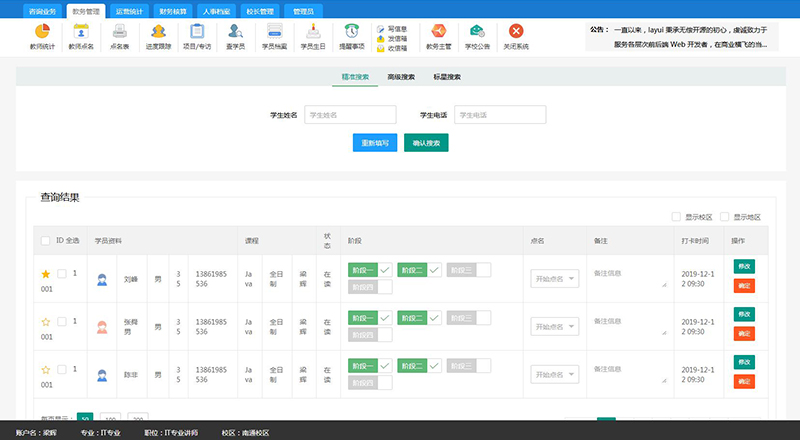Toggle 阶段三 switch in 刘峰's row
This screenshot has width=800, height=440.
click(469, 269)
